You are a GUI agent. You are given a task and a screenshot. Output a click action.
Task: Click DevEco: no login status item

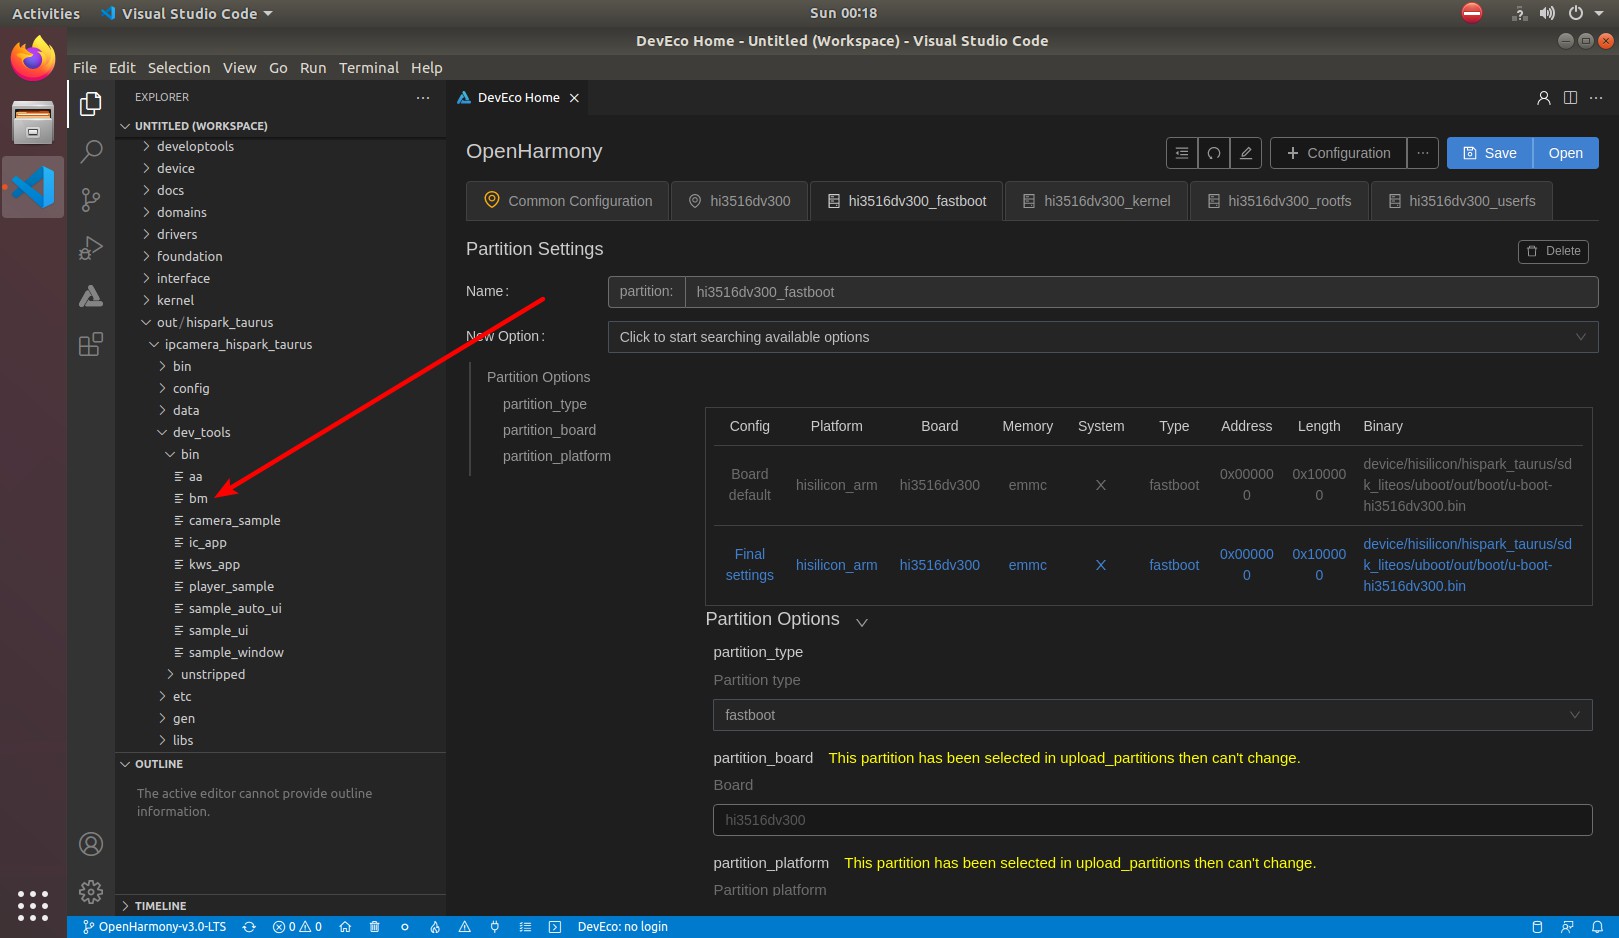coord(622,927)
